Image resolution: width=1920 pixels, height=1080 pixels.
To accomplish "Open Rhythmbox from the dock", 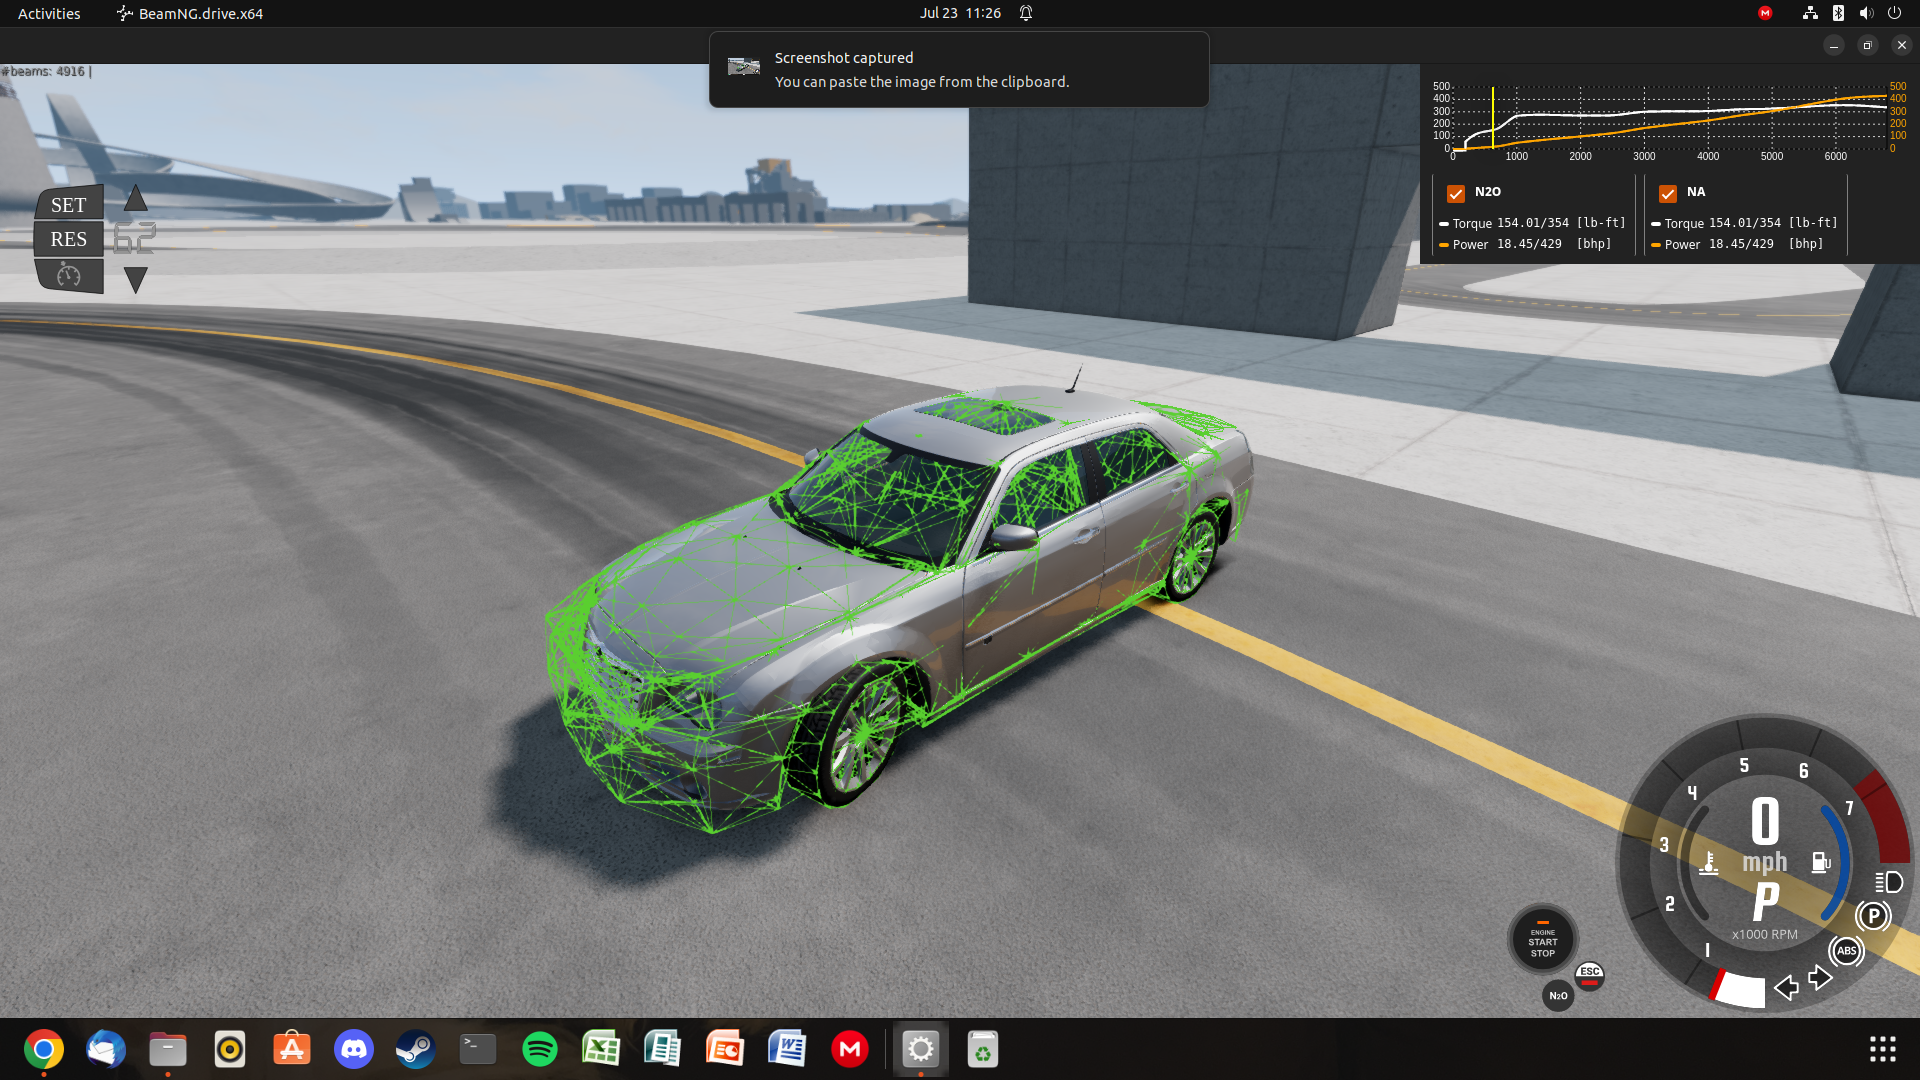I will click(x=230, y=1049).
